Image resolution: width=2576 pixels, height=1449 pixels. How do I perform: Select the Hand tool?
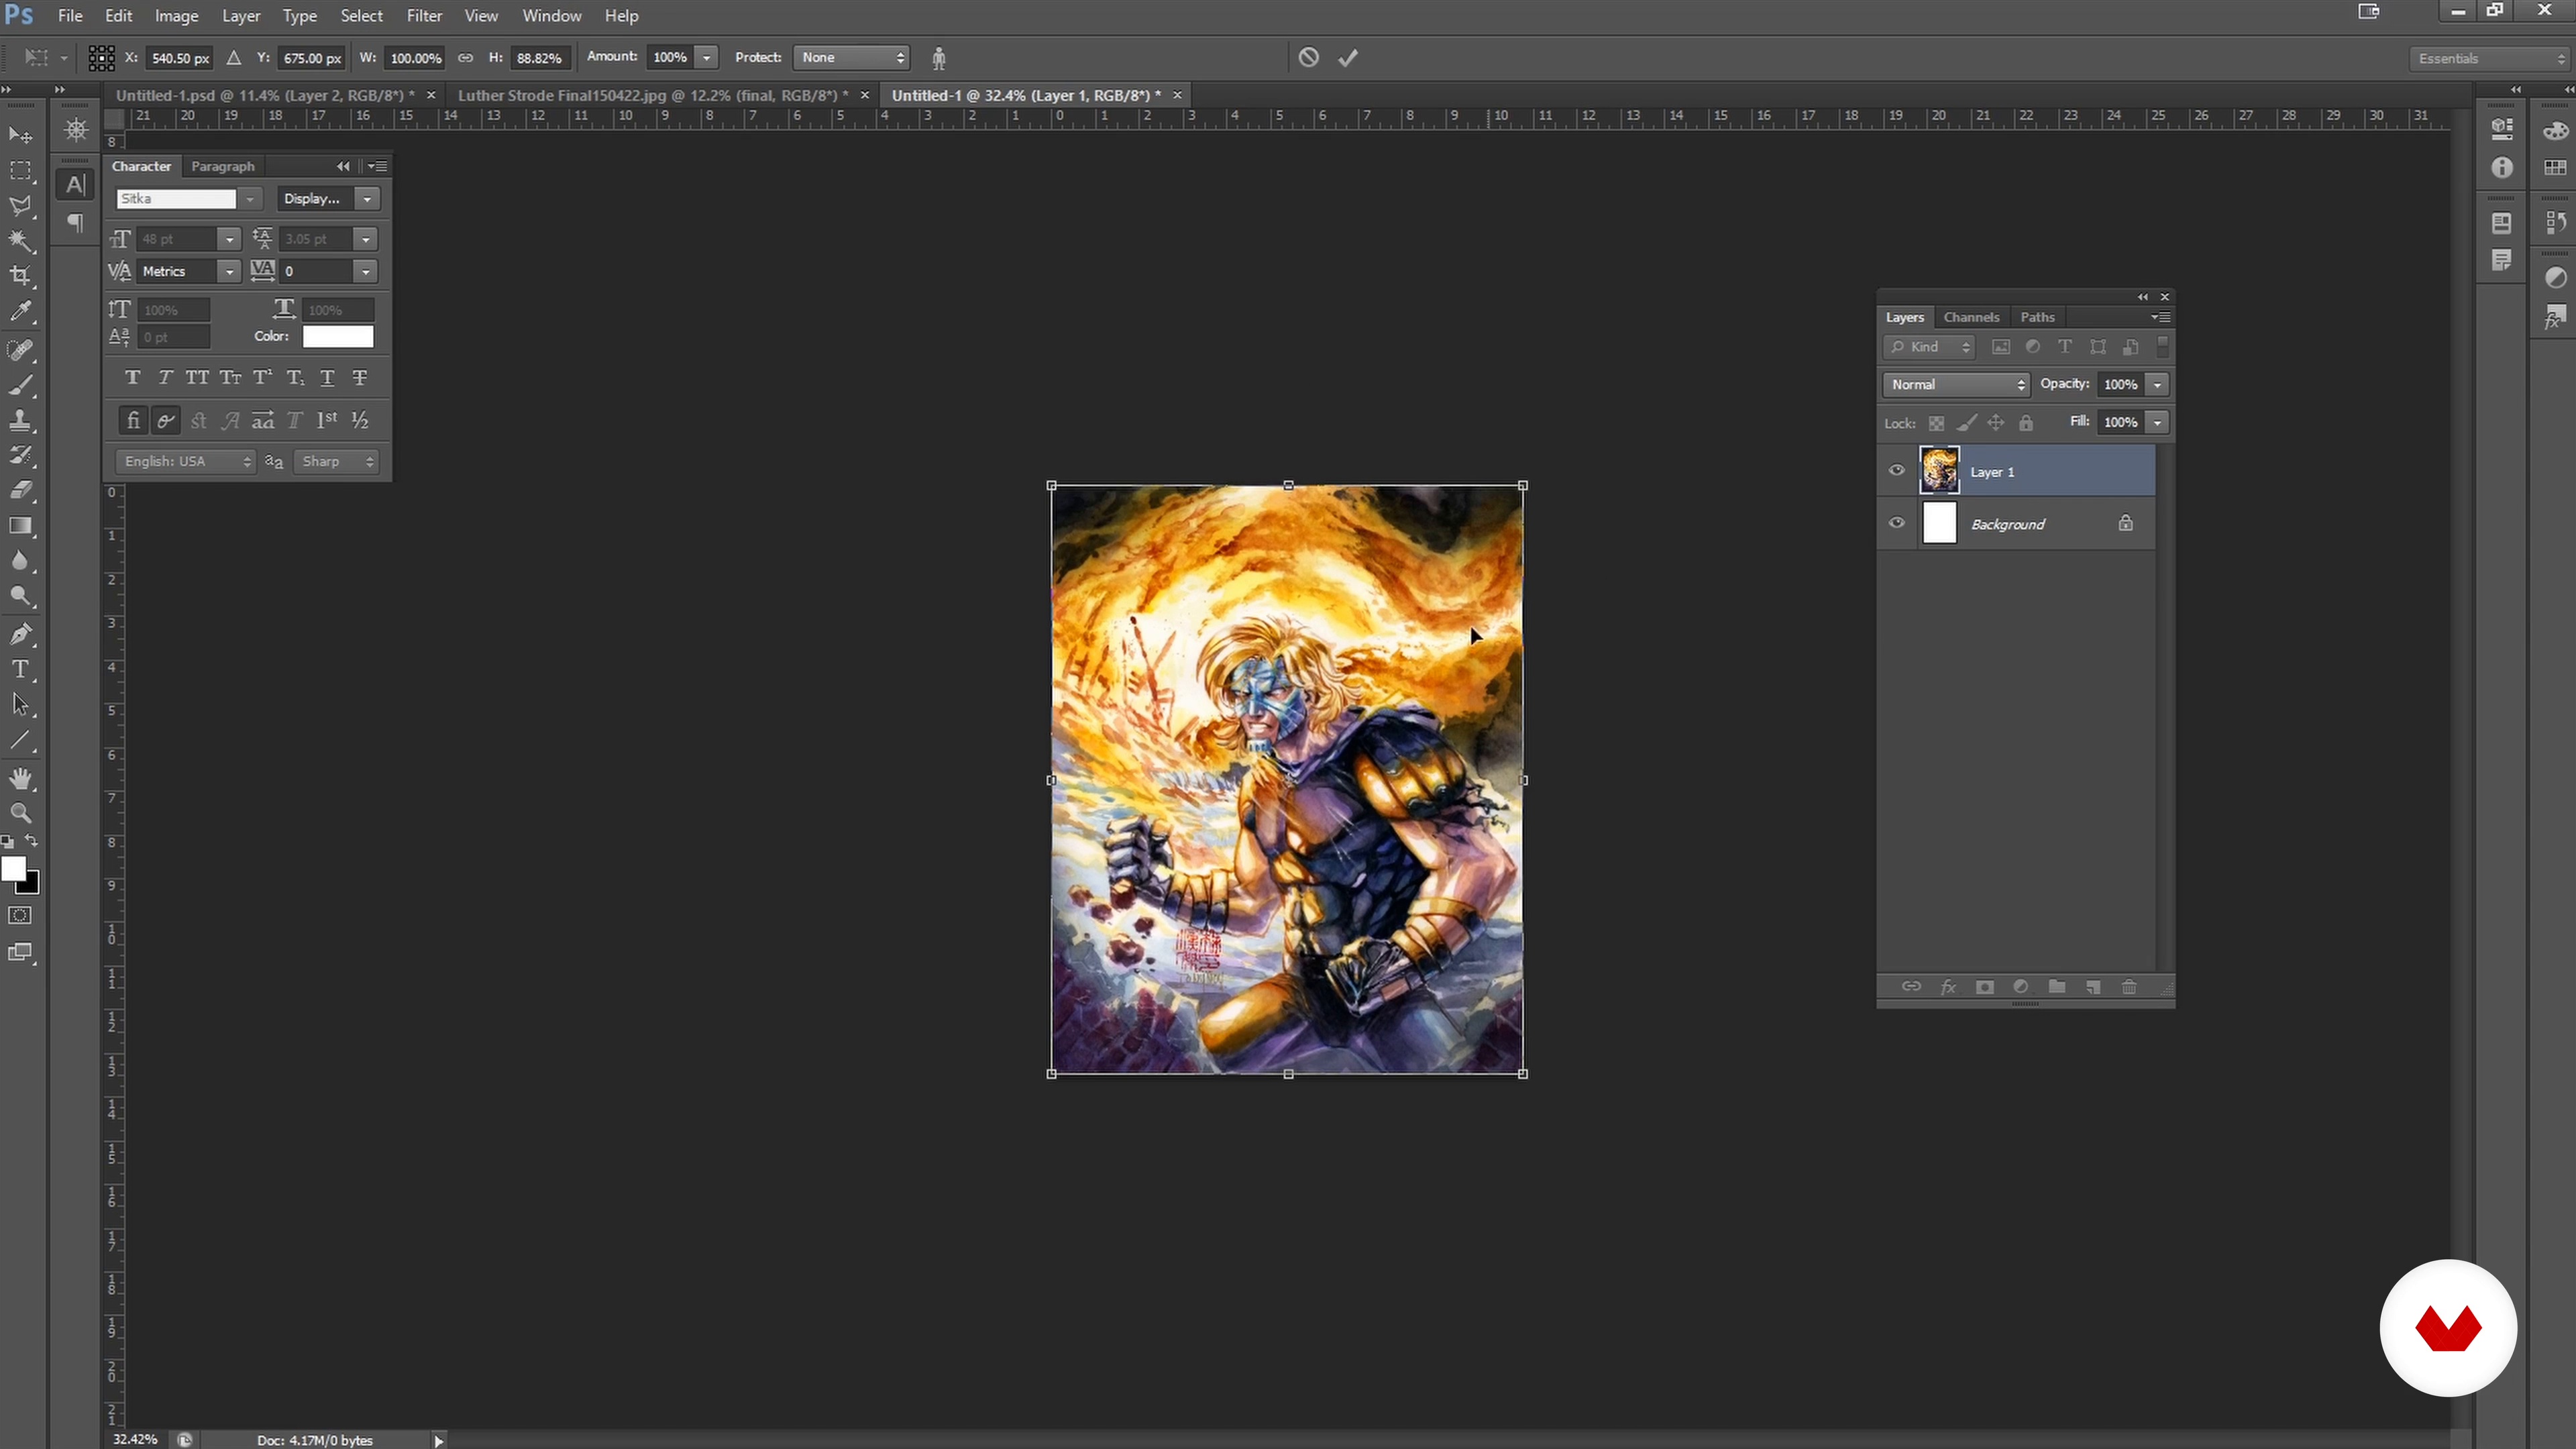point(20,778)
